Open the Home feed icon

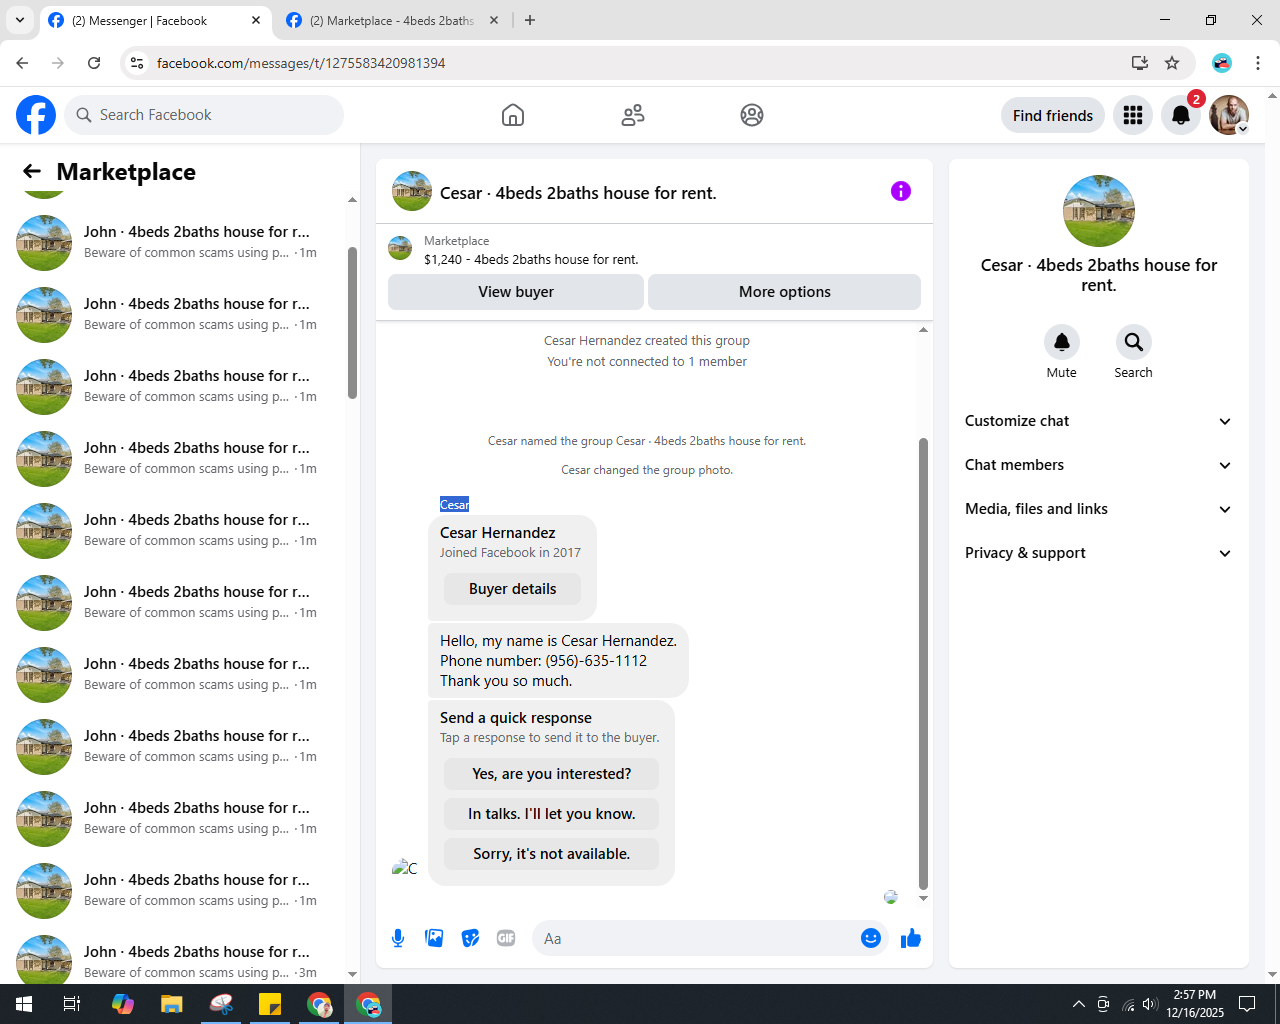[513, 115]
